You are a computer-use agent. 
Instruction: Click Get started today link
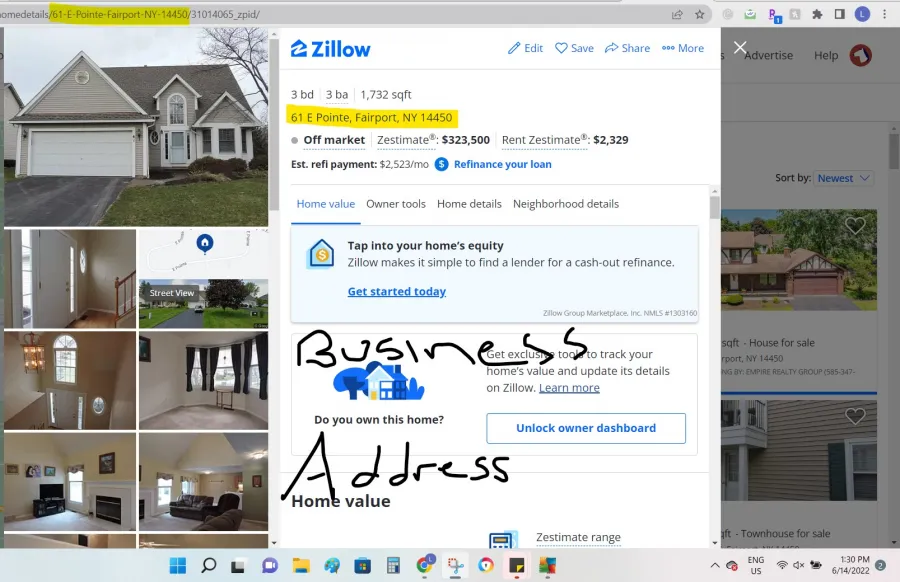397,292
